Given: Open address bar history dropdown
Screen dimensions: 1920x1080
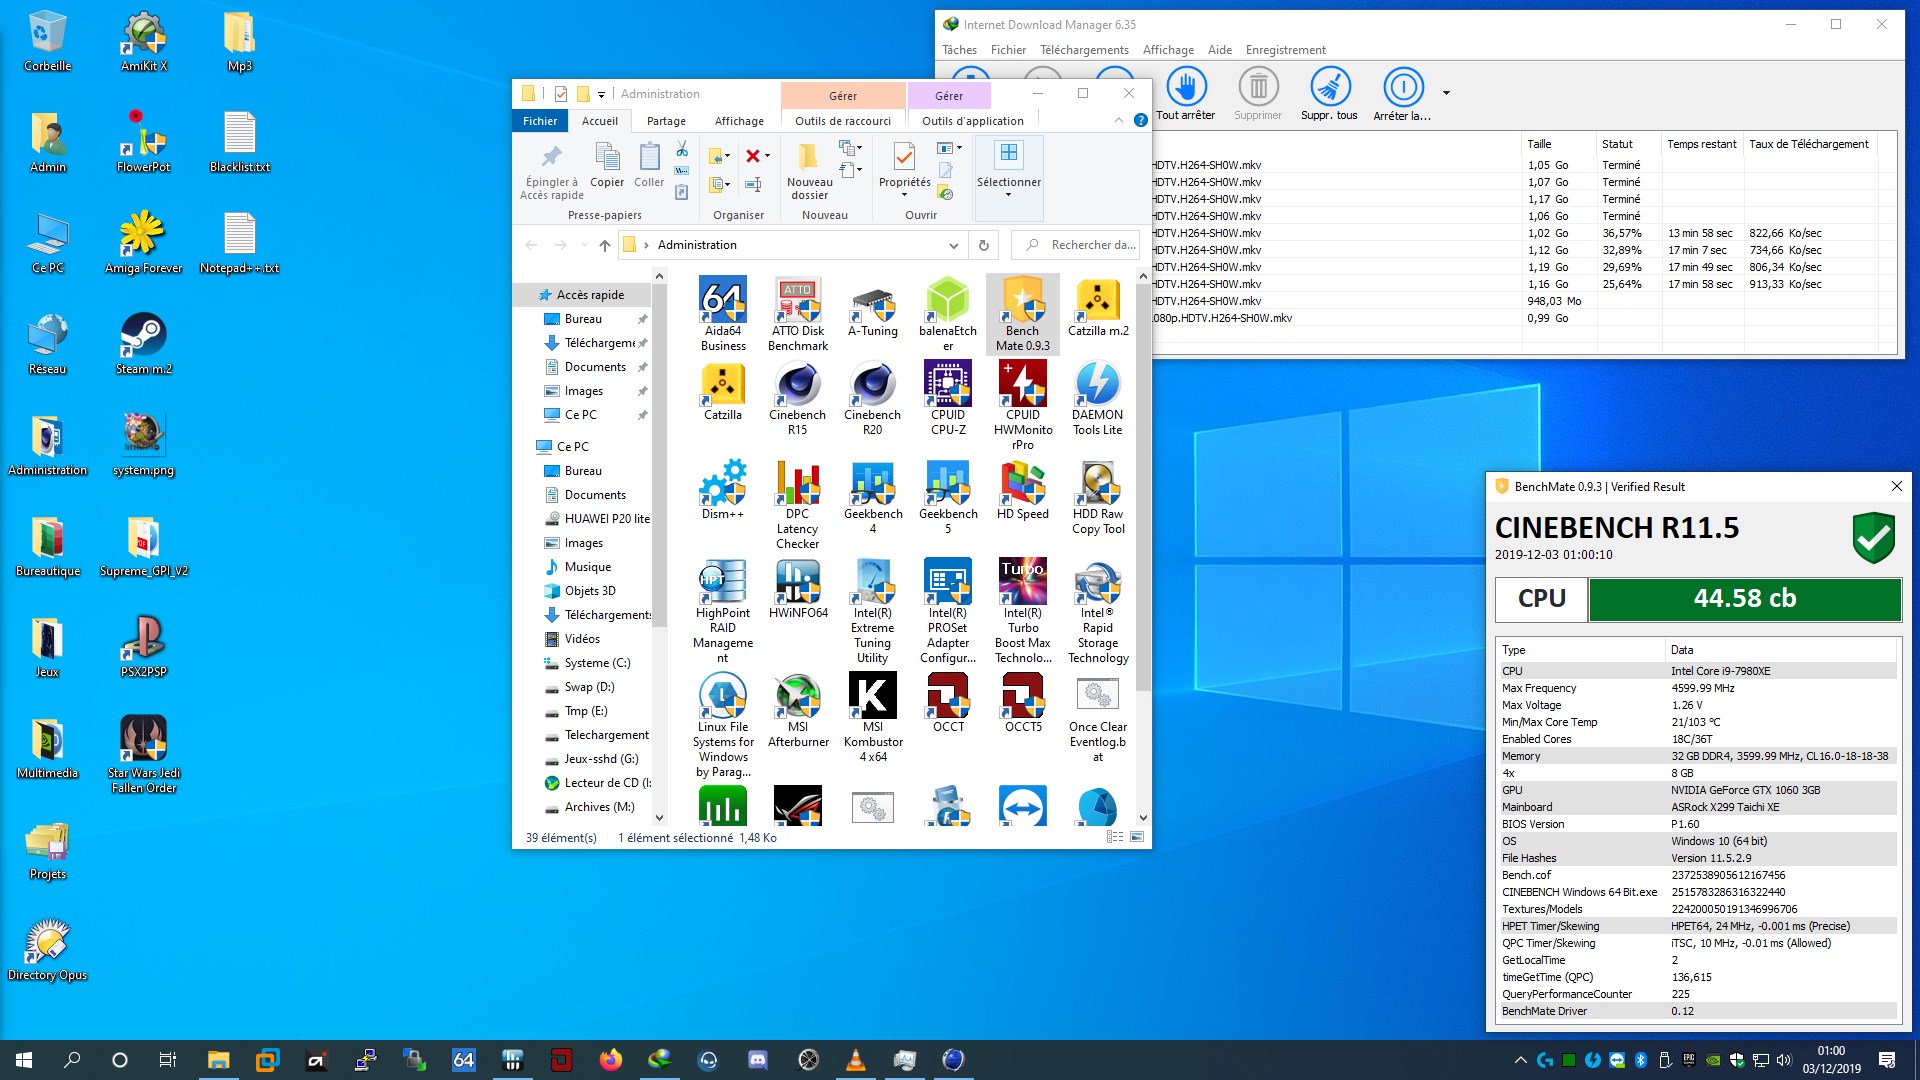Looking at the screenshot, I should coord(953,245).
